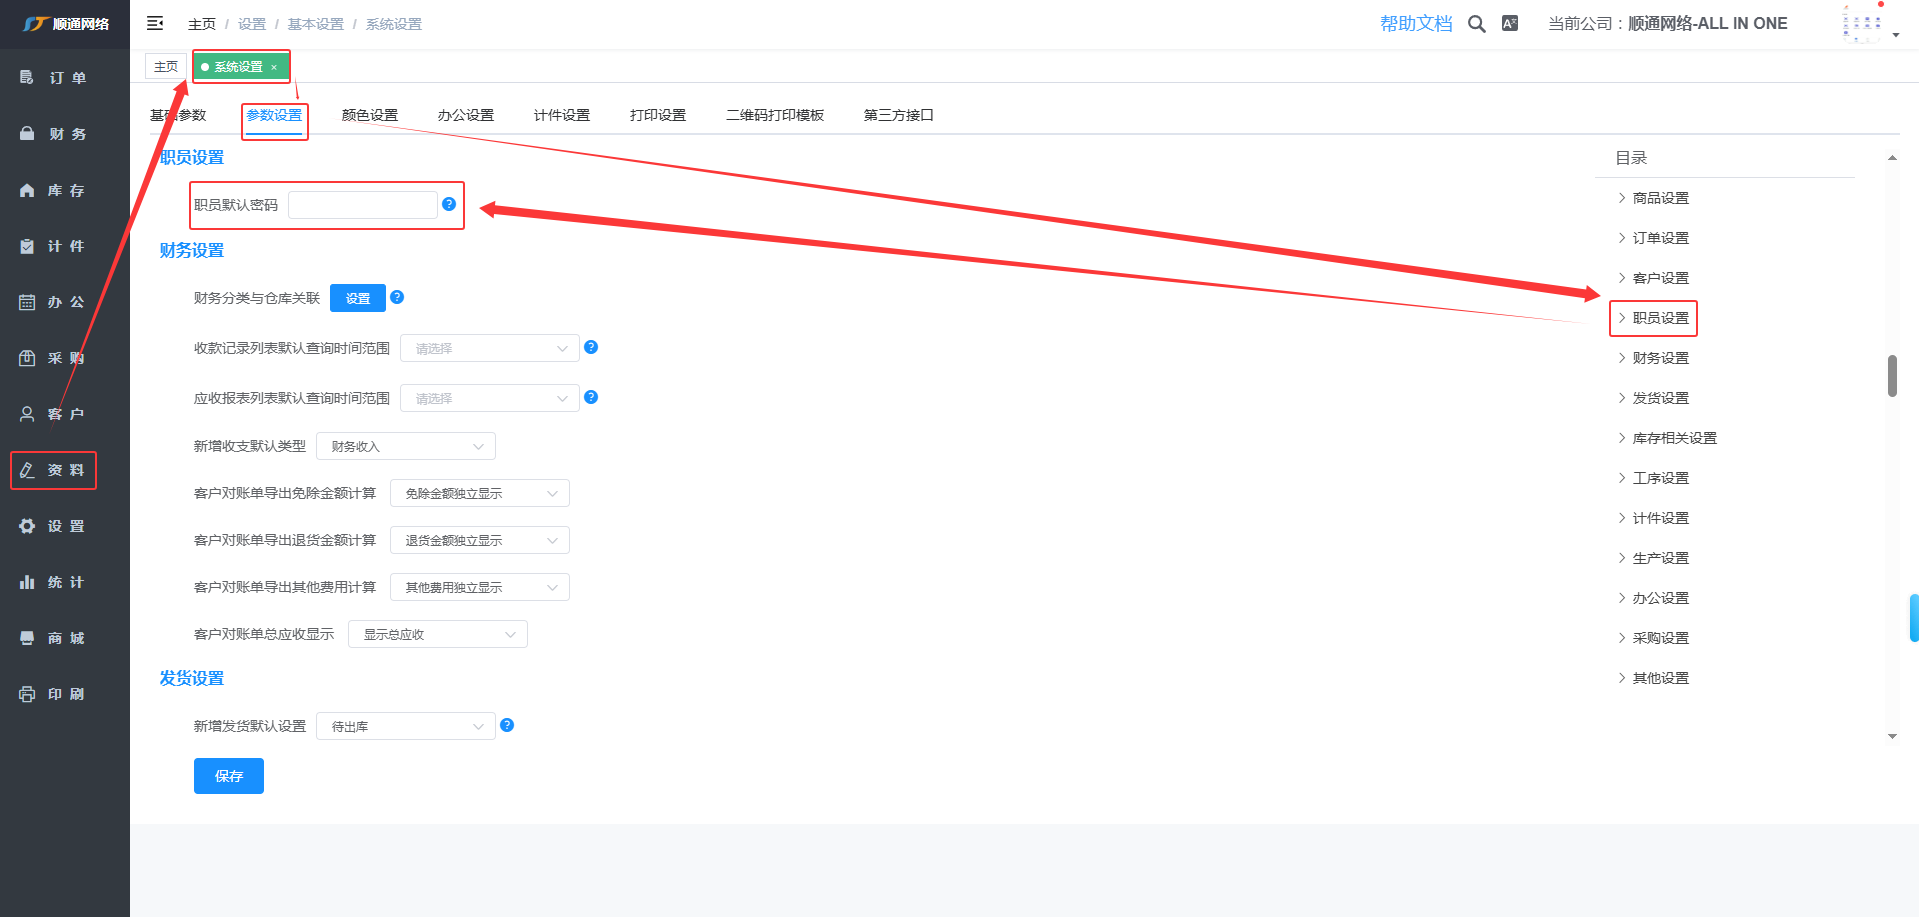Open 客户对账单总应收显示 dropdown
This screenshot has width=1919, height=917.
coord(437,634)
